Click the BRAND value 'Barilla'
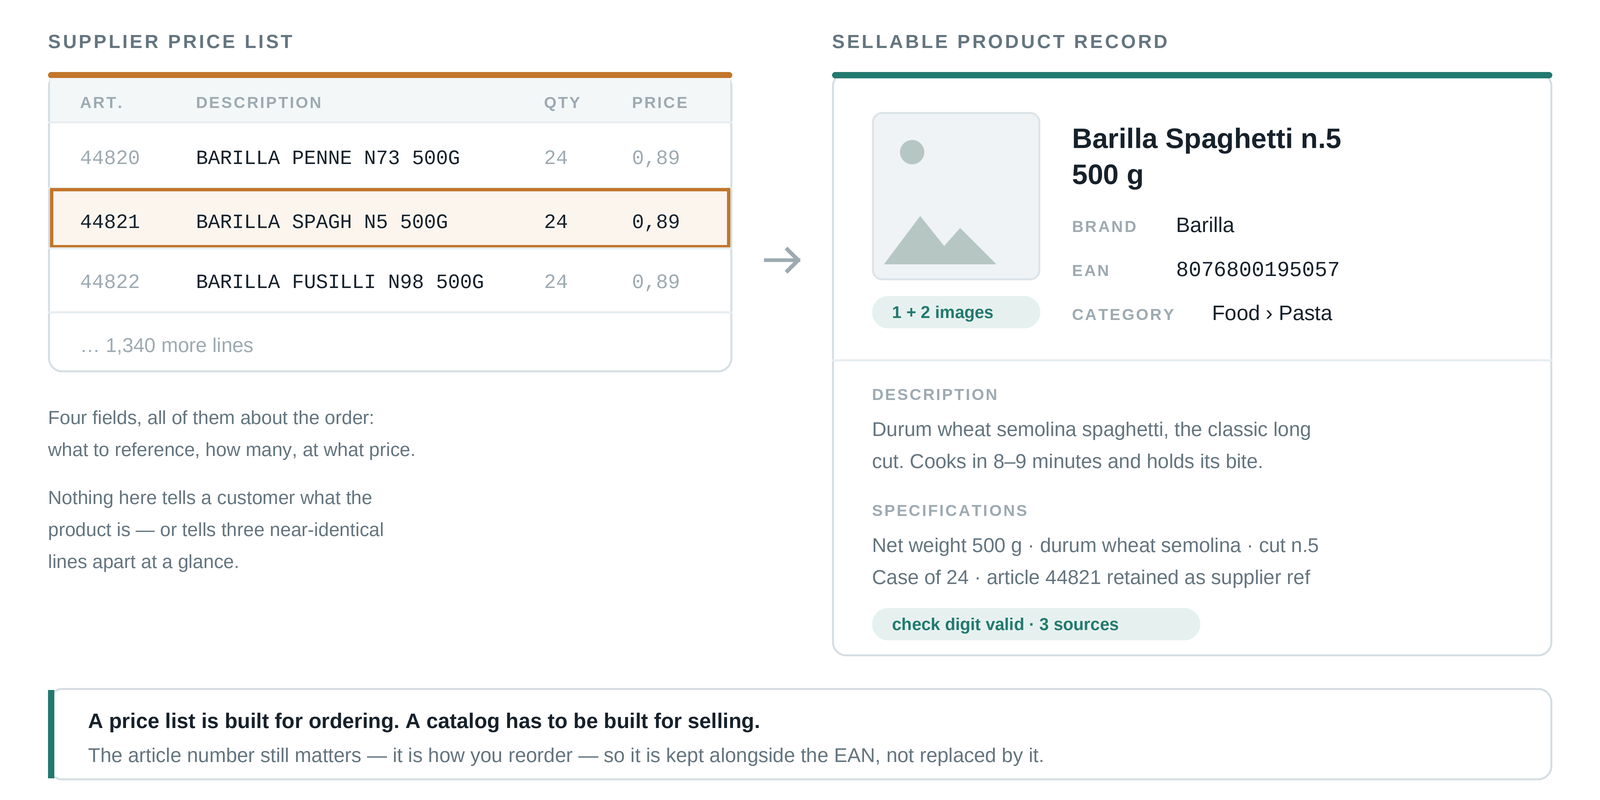 pos(1205,225)
